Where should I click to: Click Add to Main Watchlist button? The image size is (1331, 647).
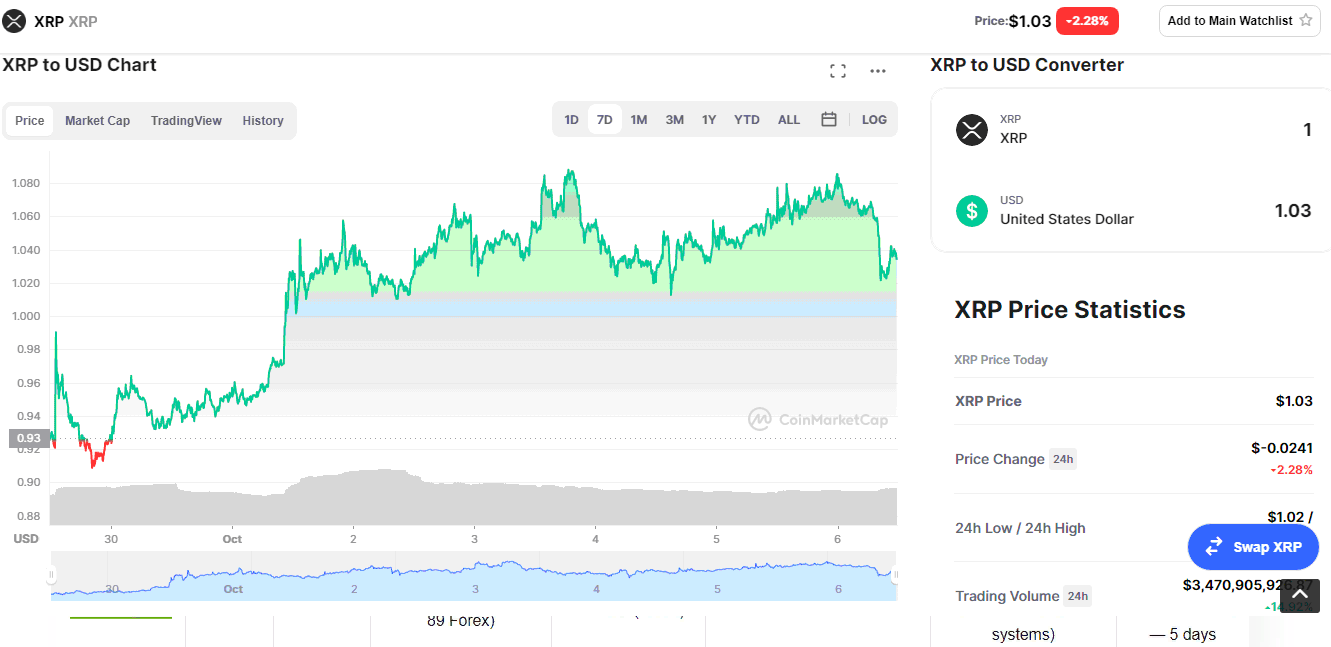[1240, 21]
